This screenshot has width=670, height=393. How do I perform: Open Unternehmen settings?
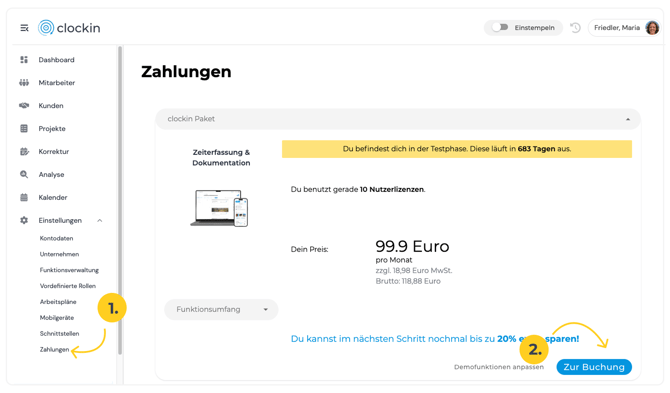pos(59,254)
